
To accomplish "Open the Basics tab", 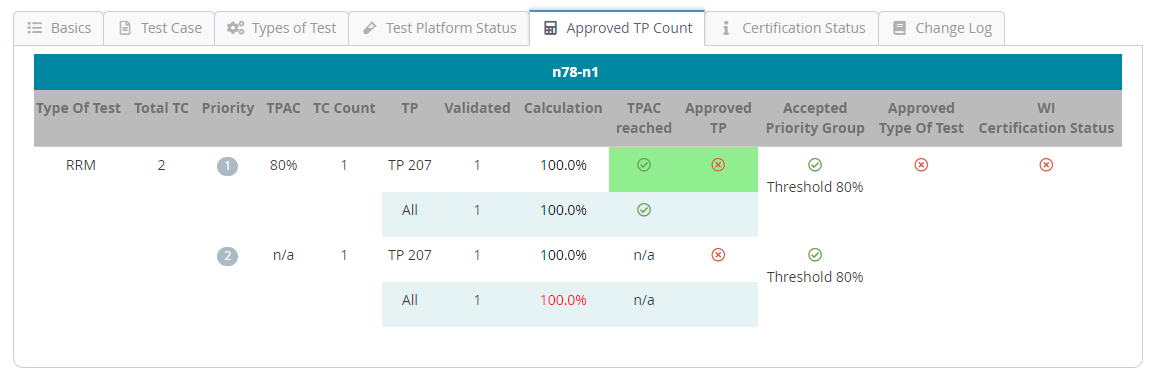I will pyautogui.click(x=59, y=28).
